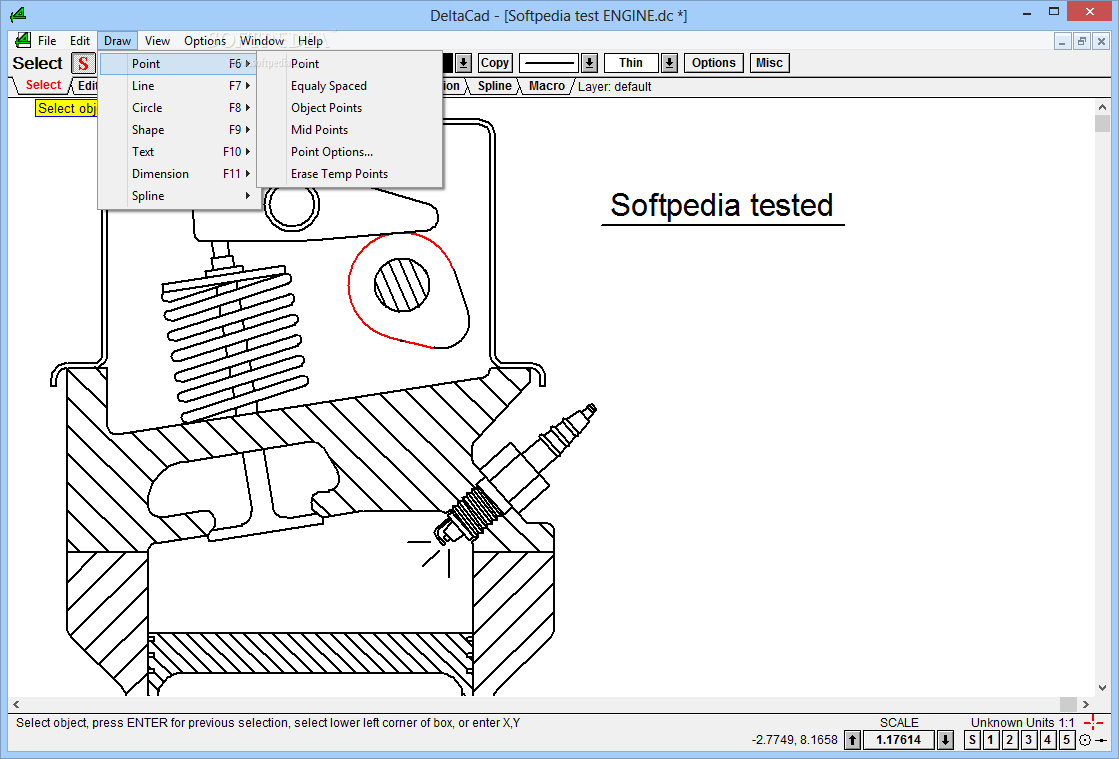This screenshot has width=1119, height=759.
Task: Choose Mid Points entry
Action: (350, 130)
